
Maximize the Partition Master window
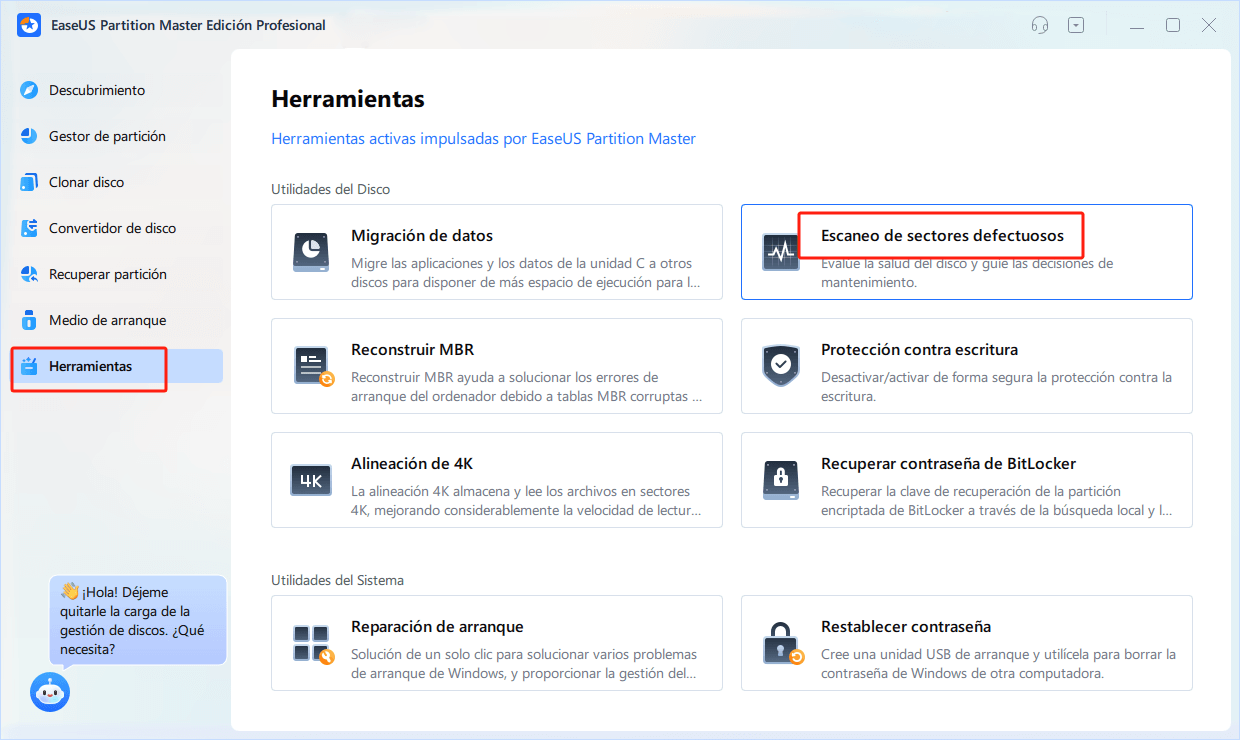click(x=1173, y=25)
